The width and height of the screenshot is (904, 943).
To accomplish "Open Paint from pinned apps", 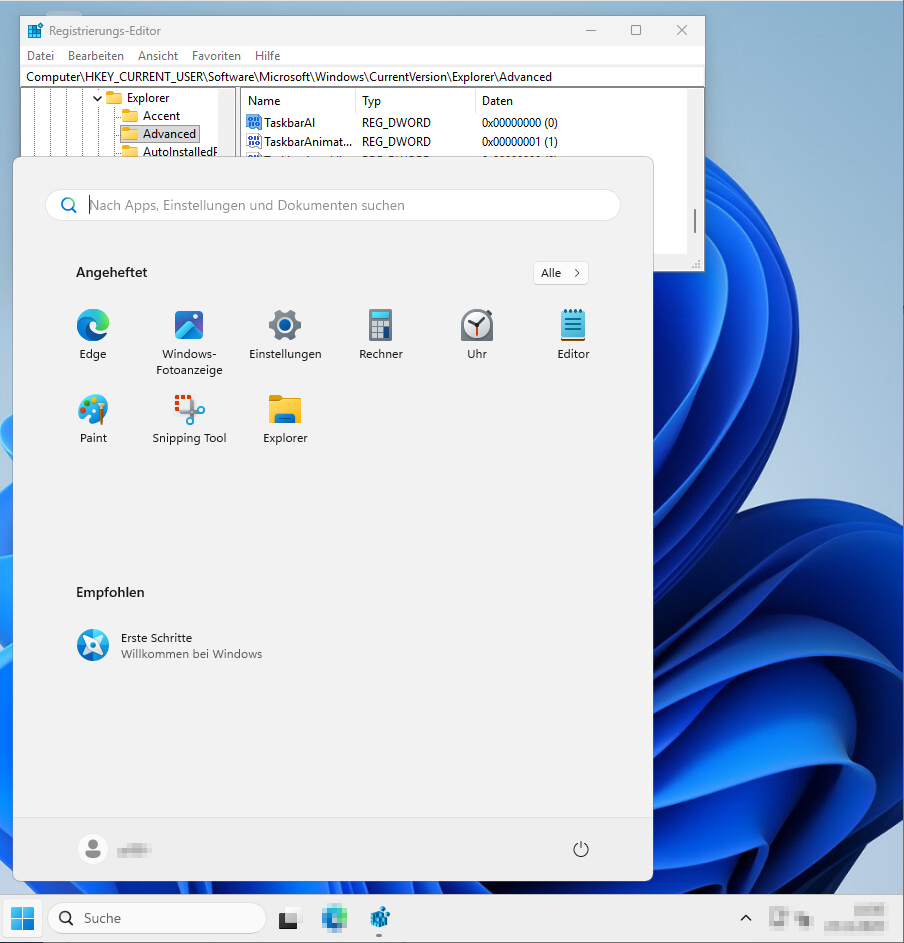I will tap(93, 410).
